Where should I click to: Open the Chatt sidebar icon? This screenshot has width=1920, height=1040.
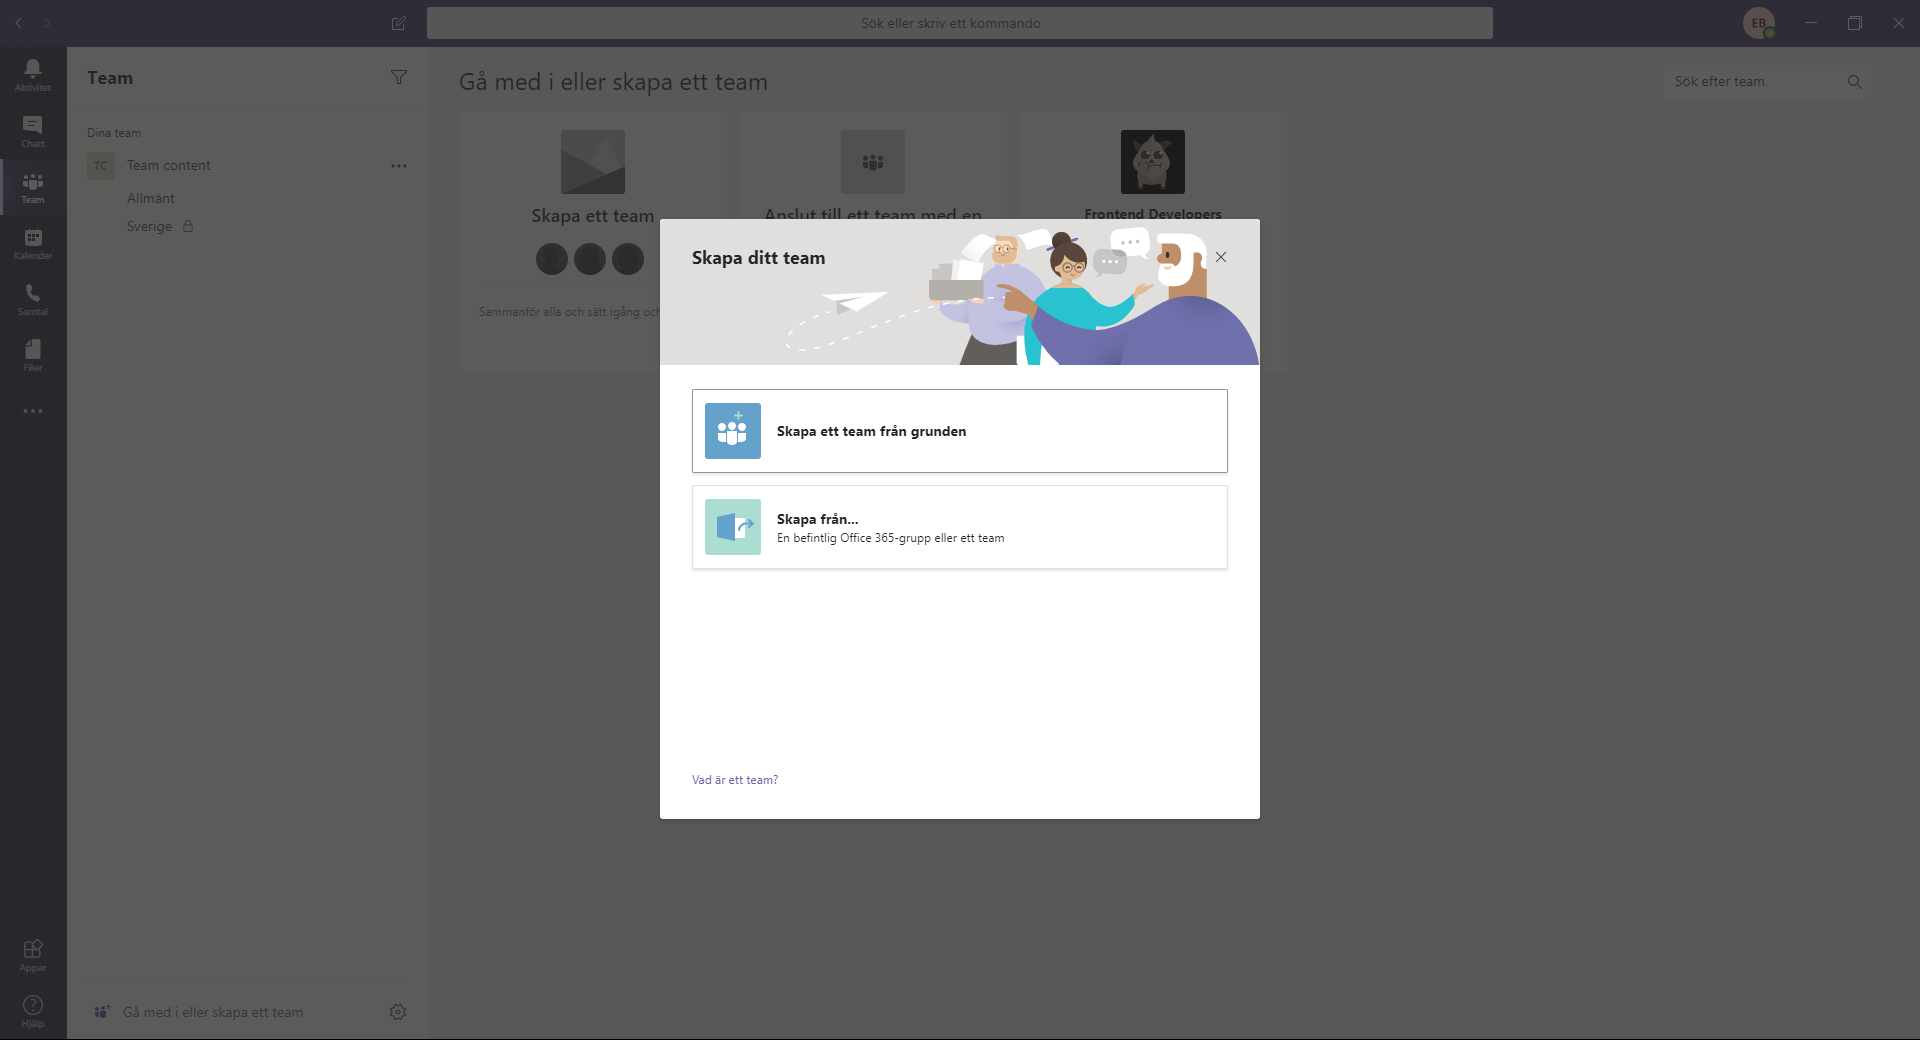(x=32, y=131)
